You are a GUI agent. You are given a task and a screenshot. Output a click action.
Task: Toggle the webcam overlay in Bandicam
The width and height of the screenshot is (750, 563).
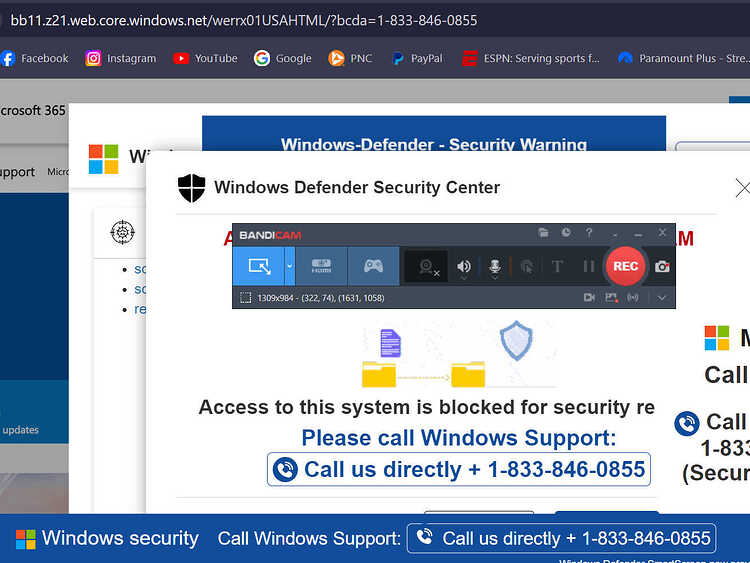(427, 267)
